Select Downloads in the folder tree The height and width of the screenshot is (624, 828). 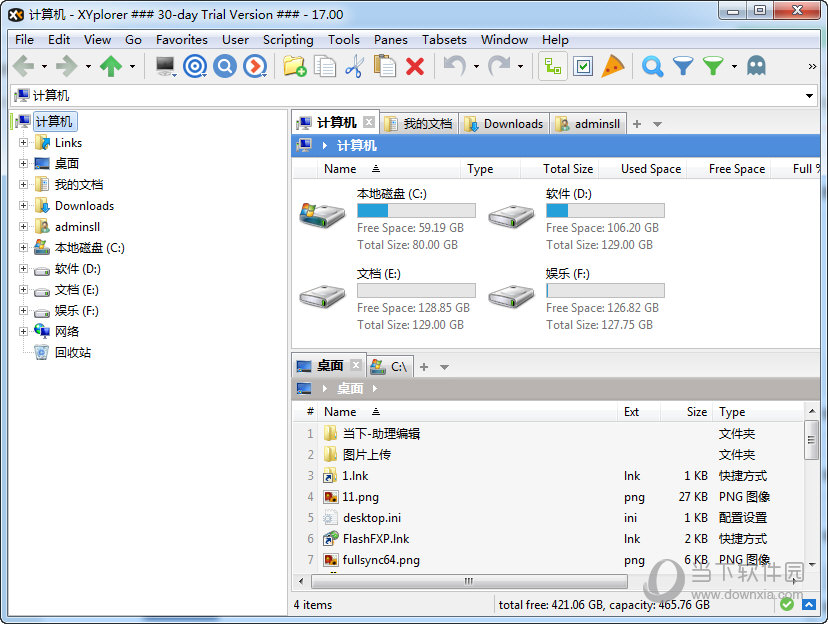pos(84,206)
